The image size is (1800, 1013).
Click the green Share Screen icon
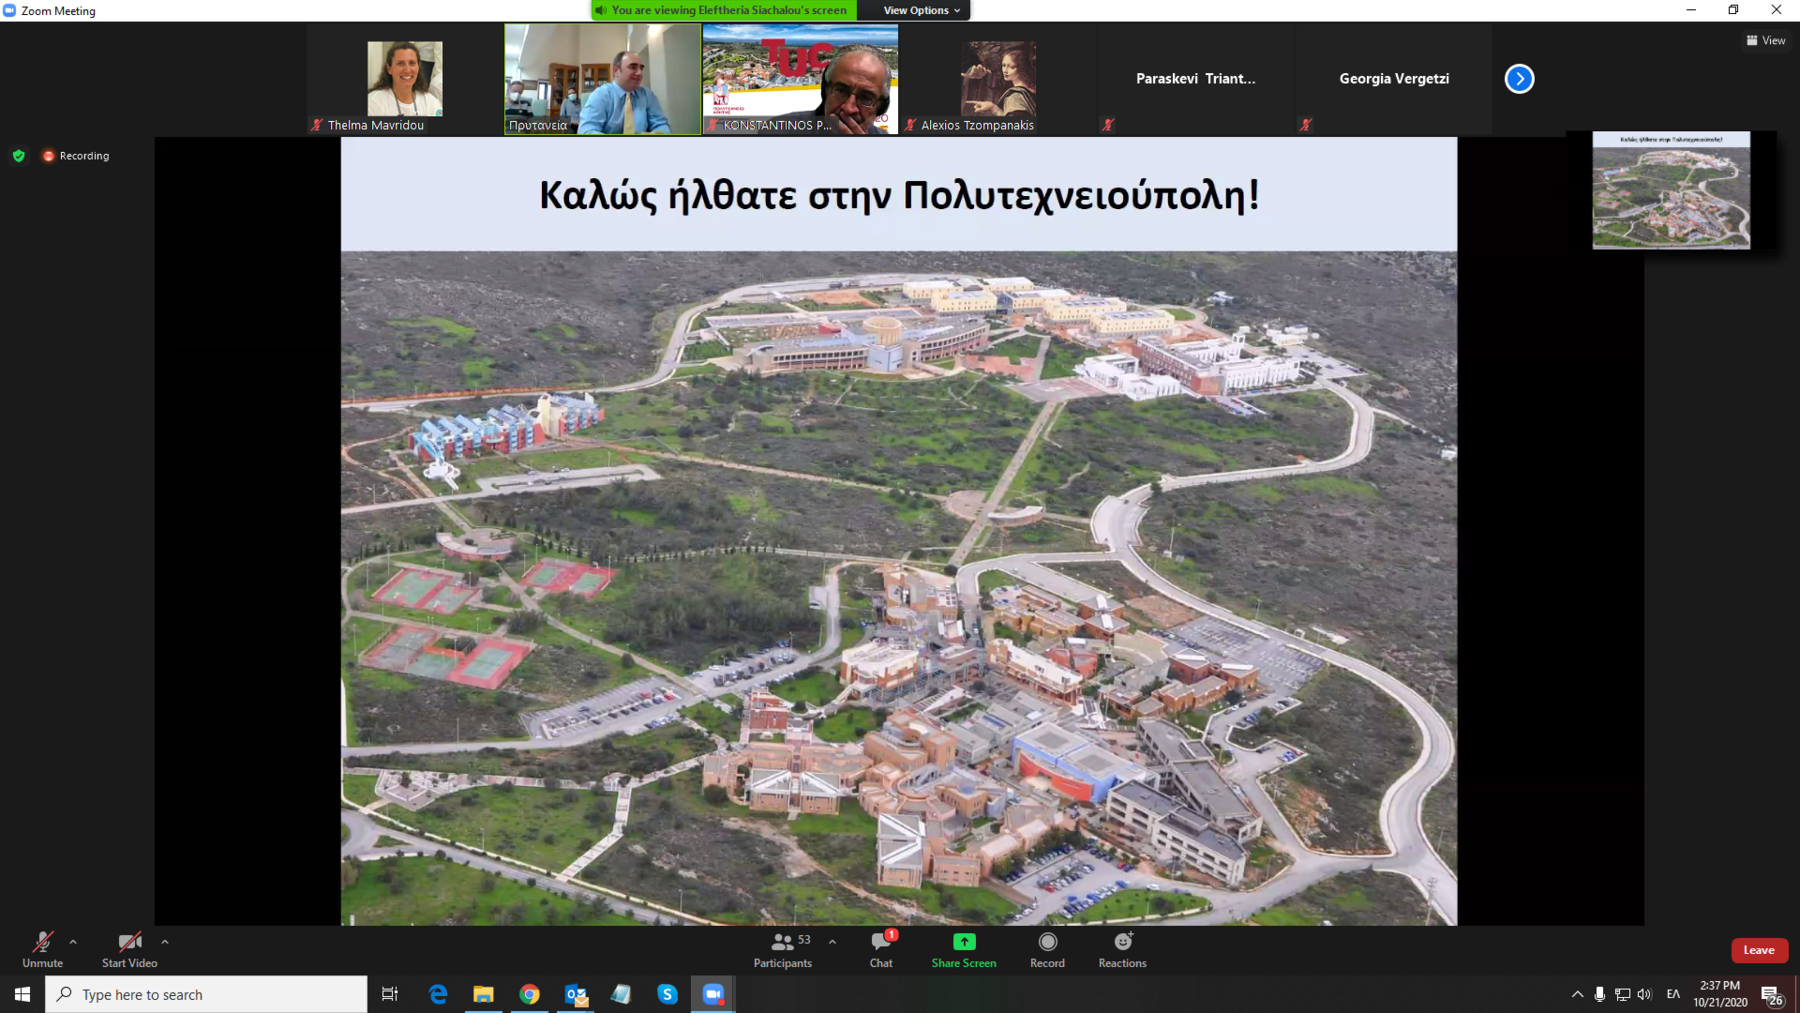point(963,942)
